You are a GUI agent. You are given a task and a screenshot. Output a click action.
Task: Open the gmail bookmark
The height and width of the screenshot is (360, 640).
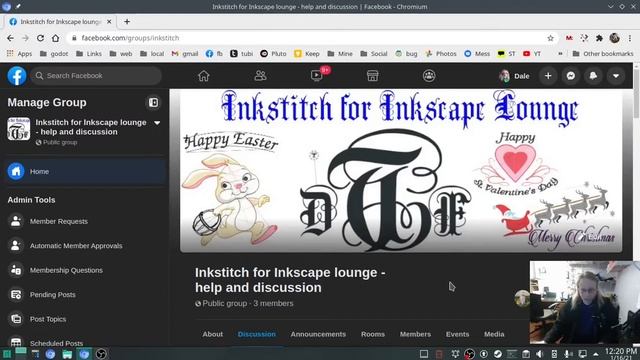coord(185,53)
